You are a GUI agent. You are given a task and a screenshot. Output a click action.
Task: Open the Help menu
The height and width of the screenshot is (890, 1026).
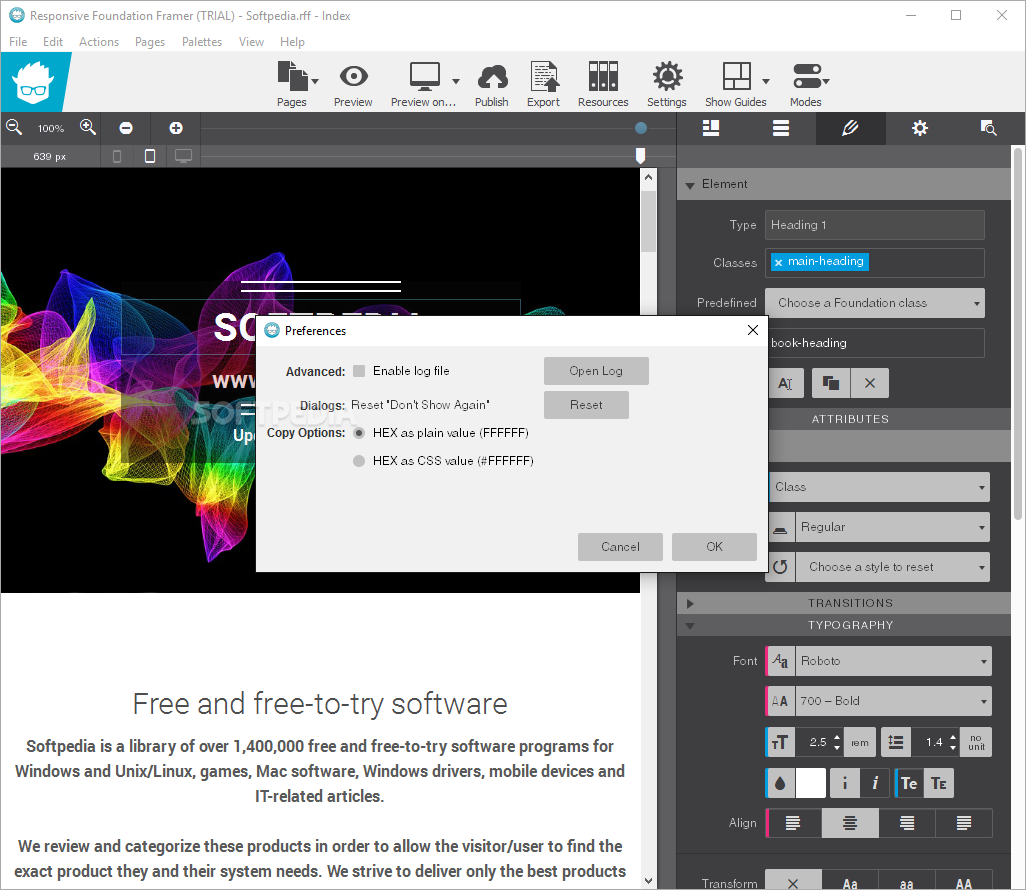point(292,42)
